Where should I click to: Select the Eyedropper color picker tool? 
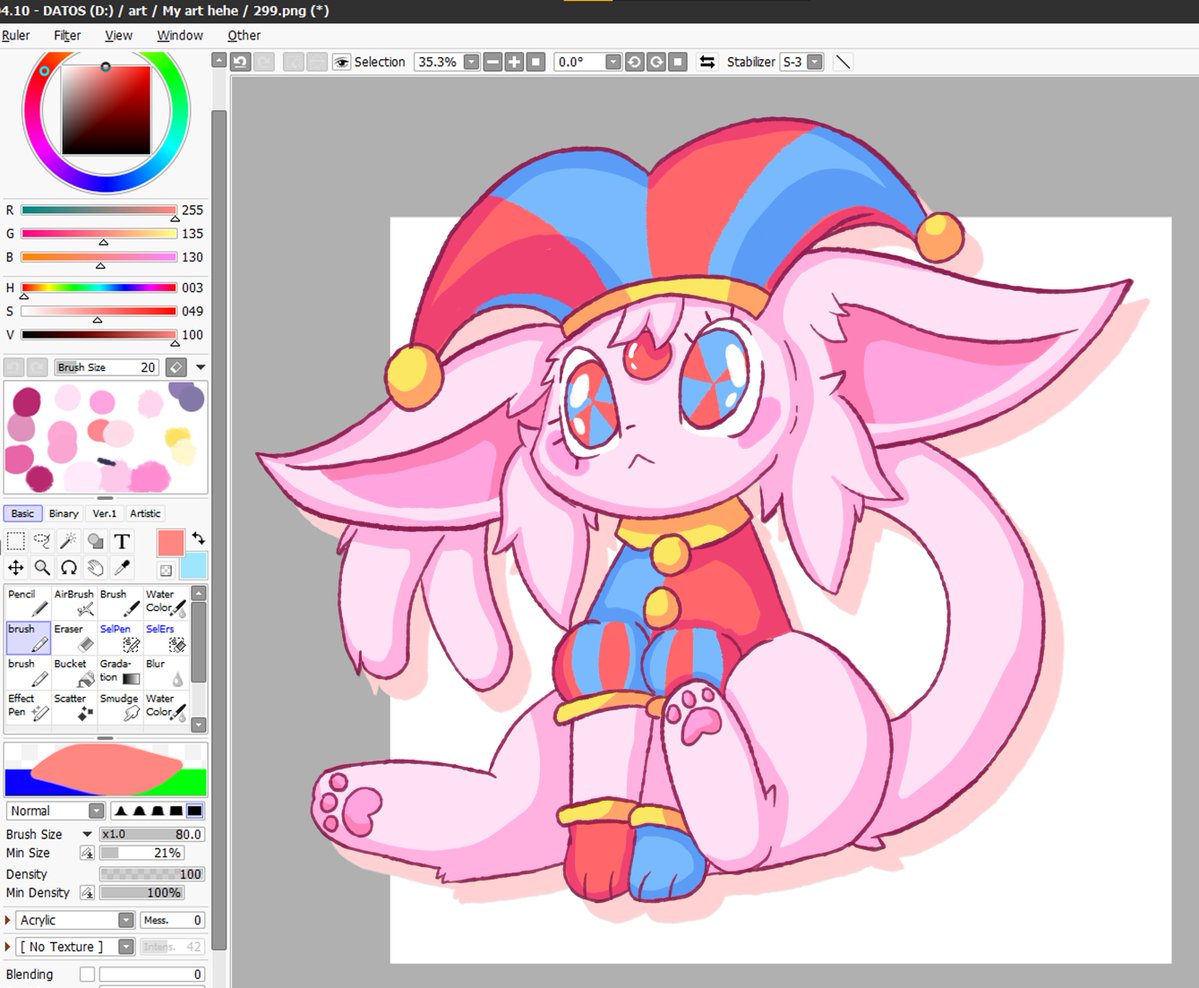(x=121, y=567)
